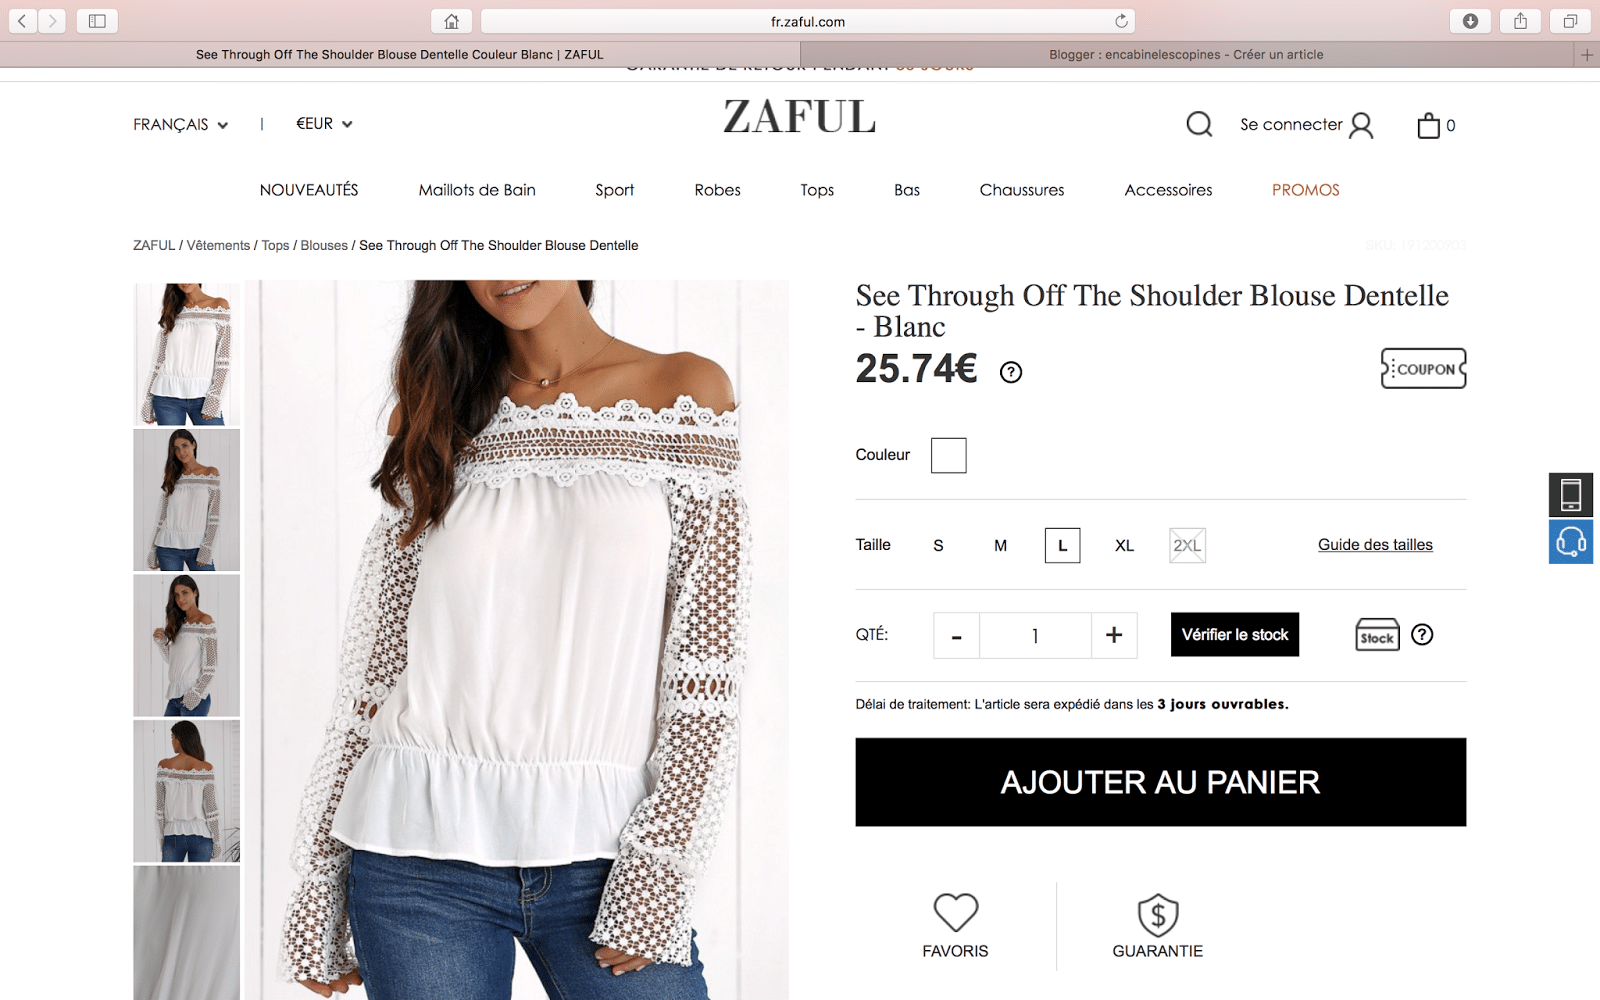Screen dimensions: 1600x1000
Task: Open the COUPON ticket icon
Action: (x=1423, y=369)
